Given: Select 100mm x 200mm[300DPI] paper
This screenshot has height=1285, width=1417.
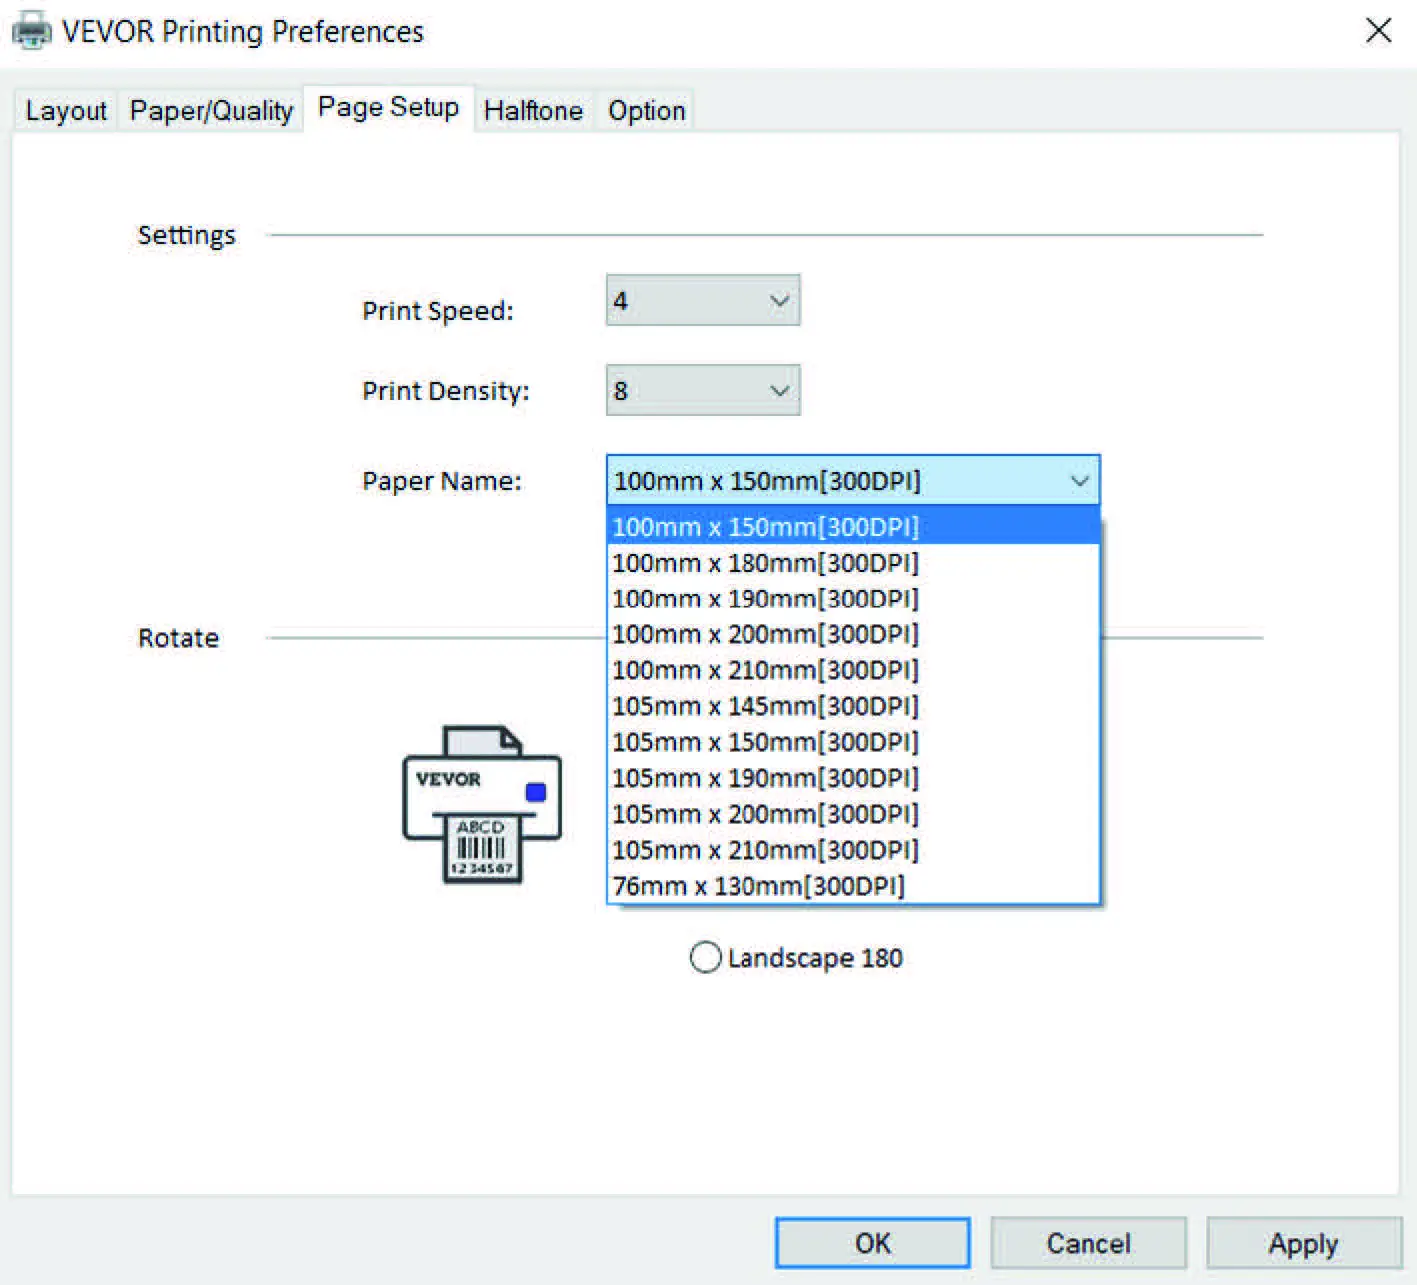Looking at the screenshot, I should [x=853, y=634].
